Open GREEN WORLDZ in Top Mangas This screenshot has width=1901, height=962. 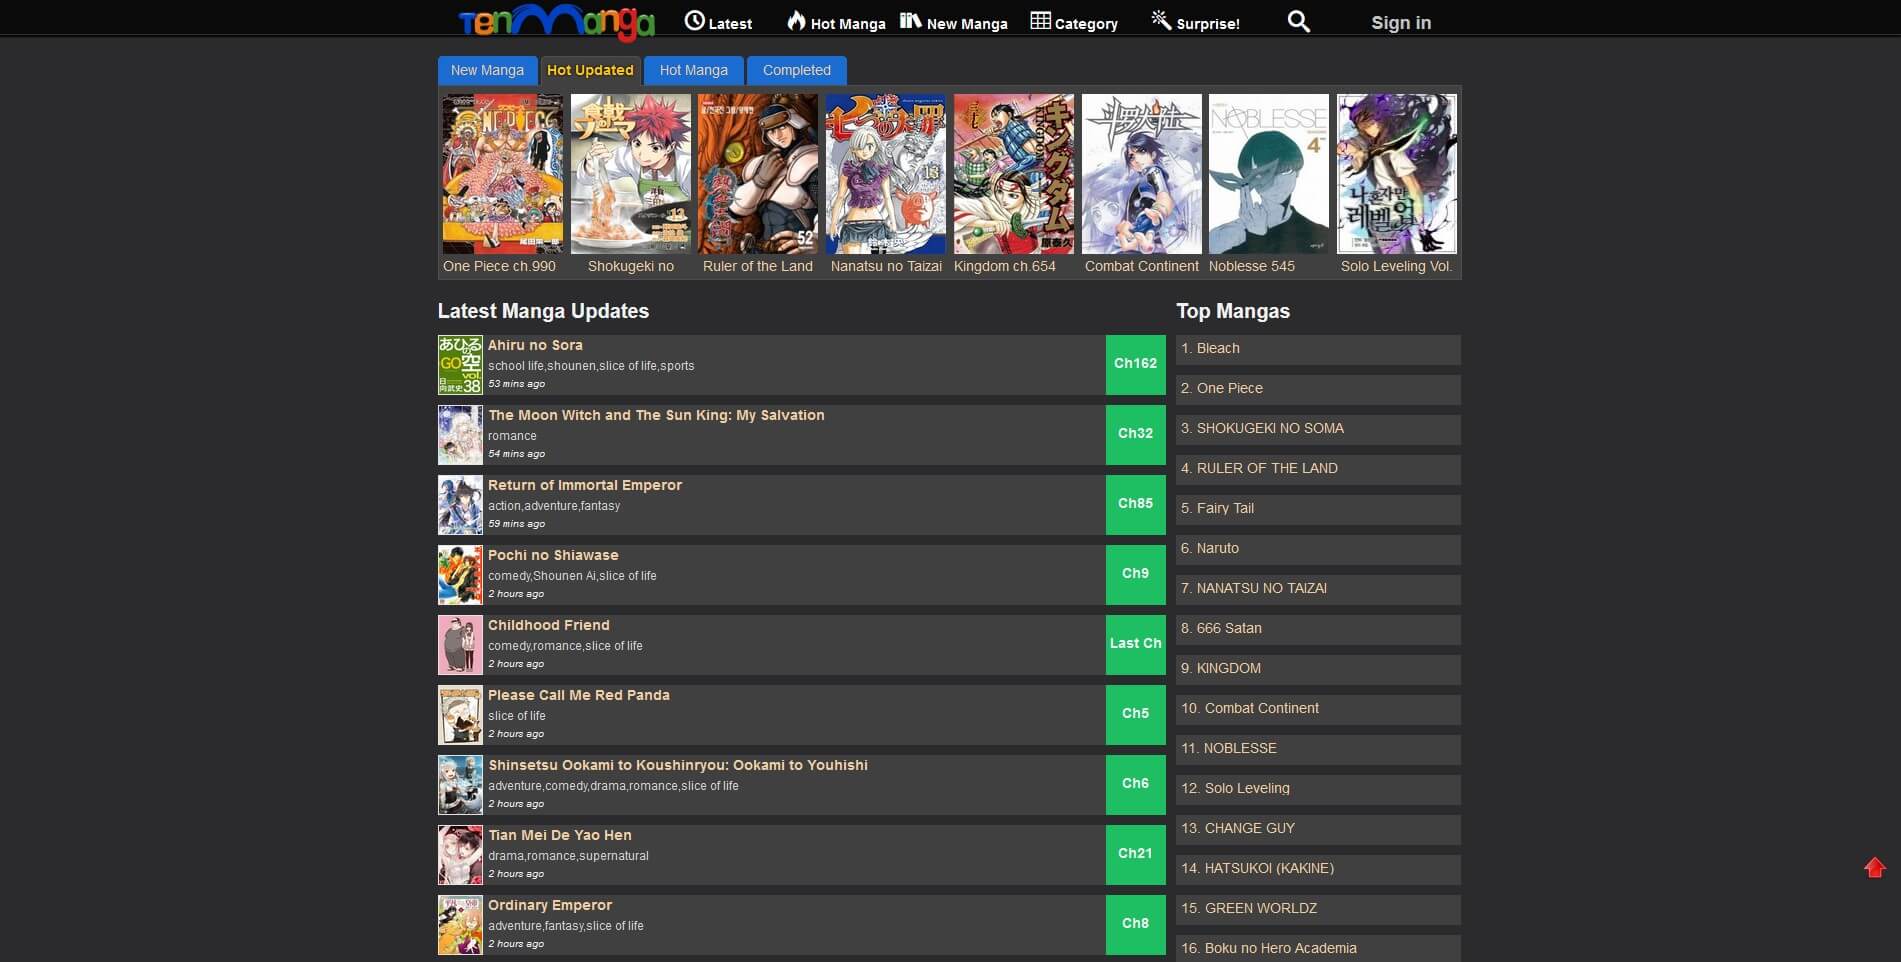coord(1318,909)
